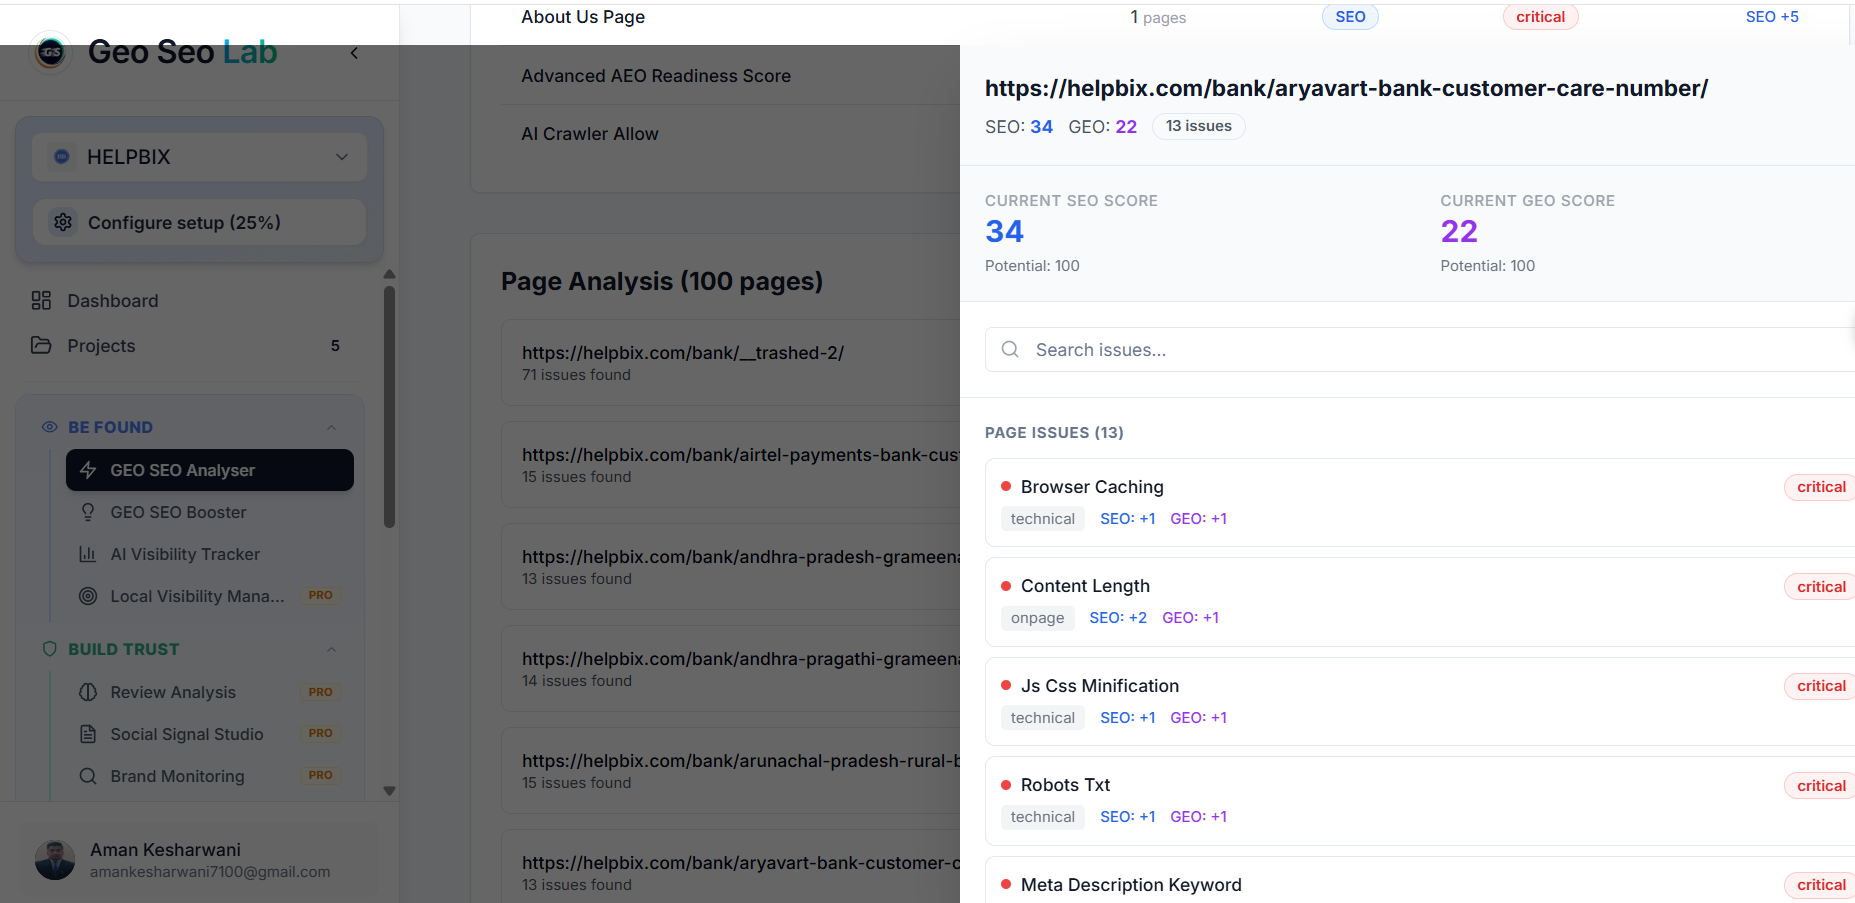Open the HELPBIX project dropdown
This screenshot has height=903, width=1855.
200,157
